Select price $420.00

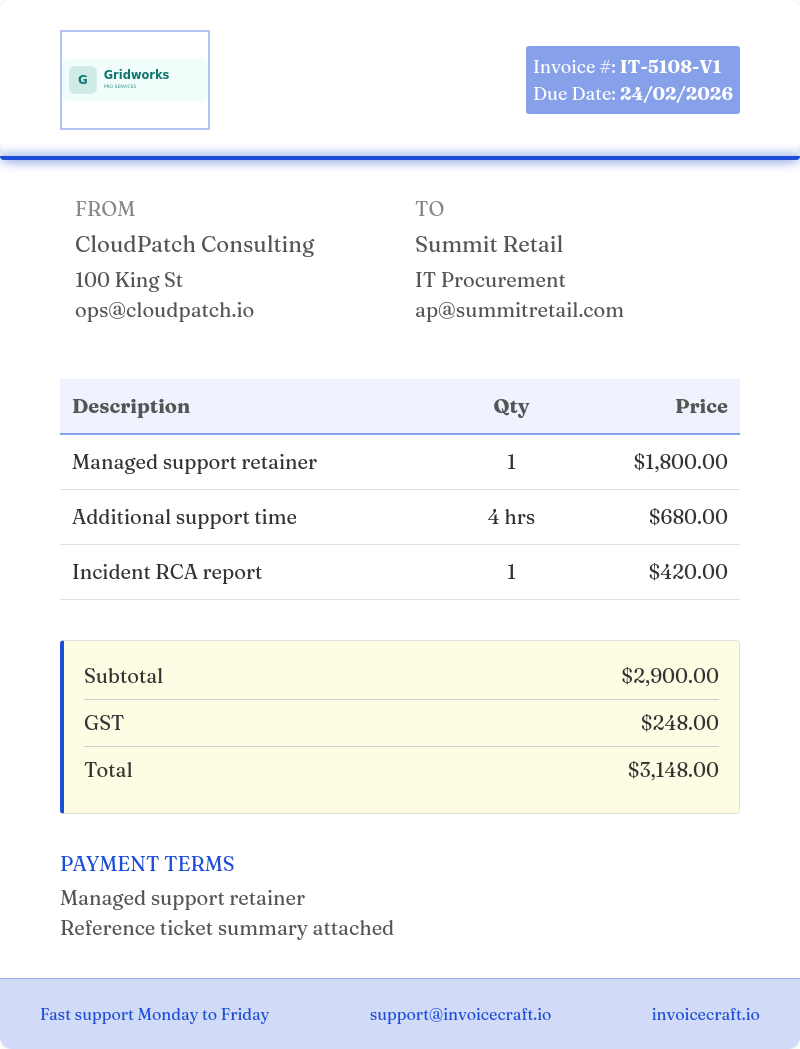coord(688,572)
